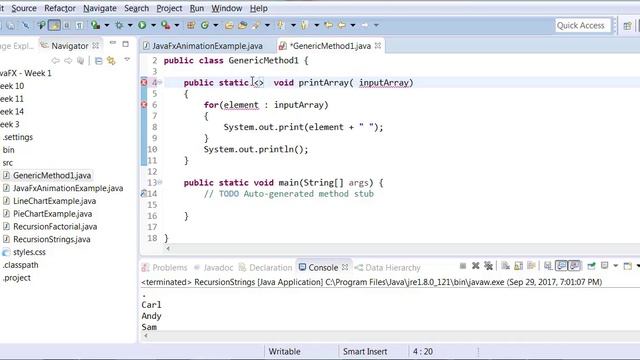Toggle Word Wrap in Console toolbar
The image size is (640, 360).
point(531,266)
